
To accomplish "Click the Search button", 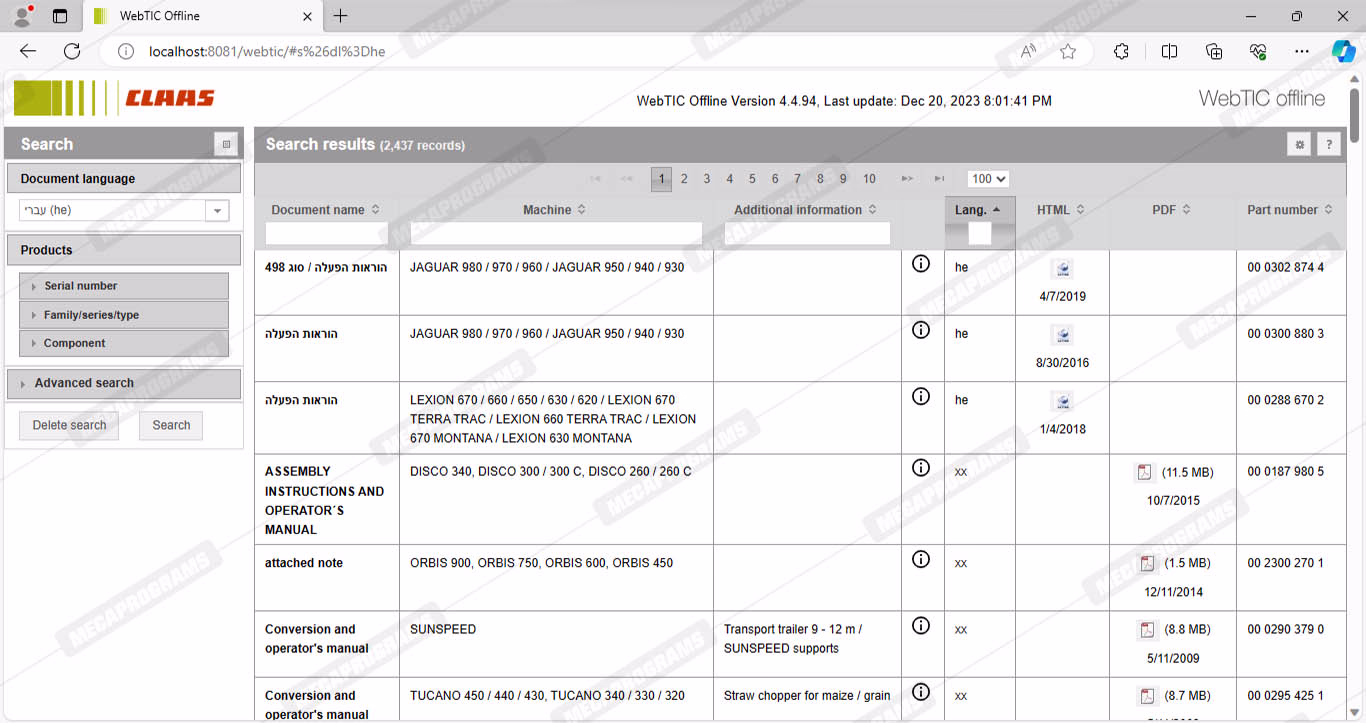I will click(171, 425).
